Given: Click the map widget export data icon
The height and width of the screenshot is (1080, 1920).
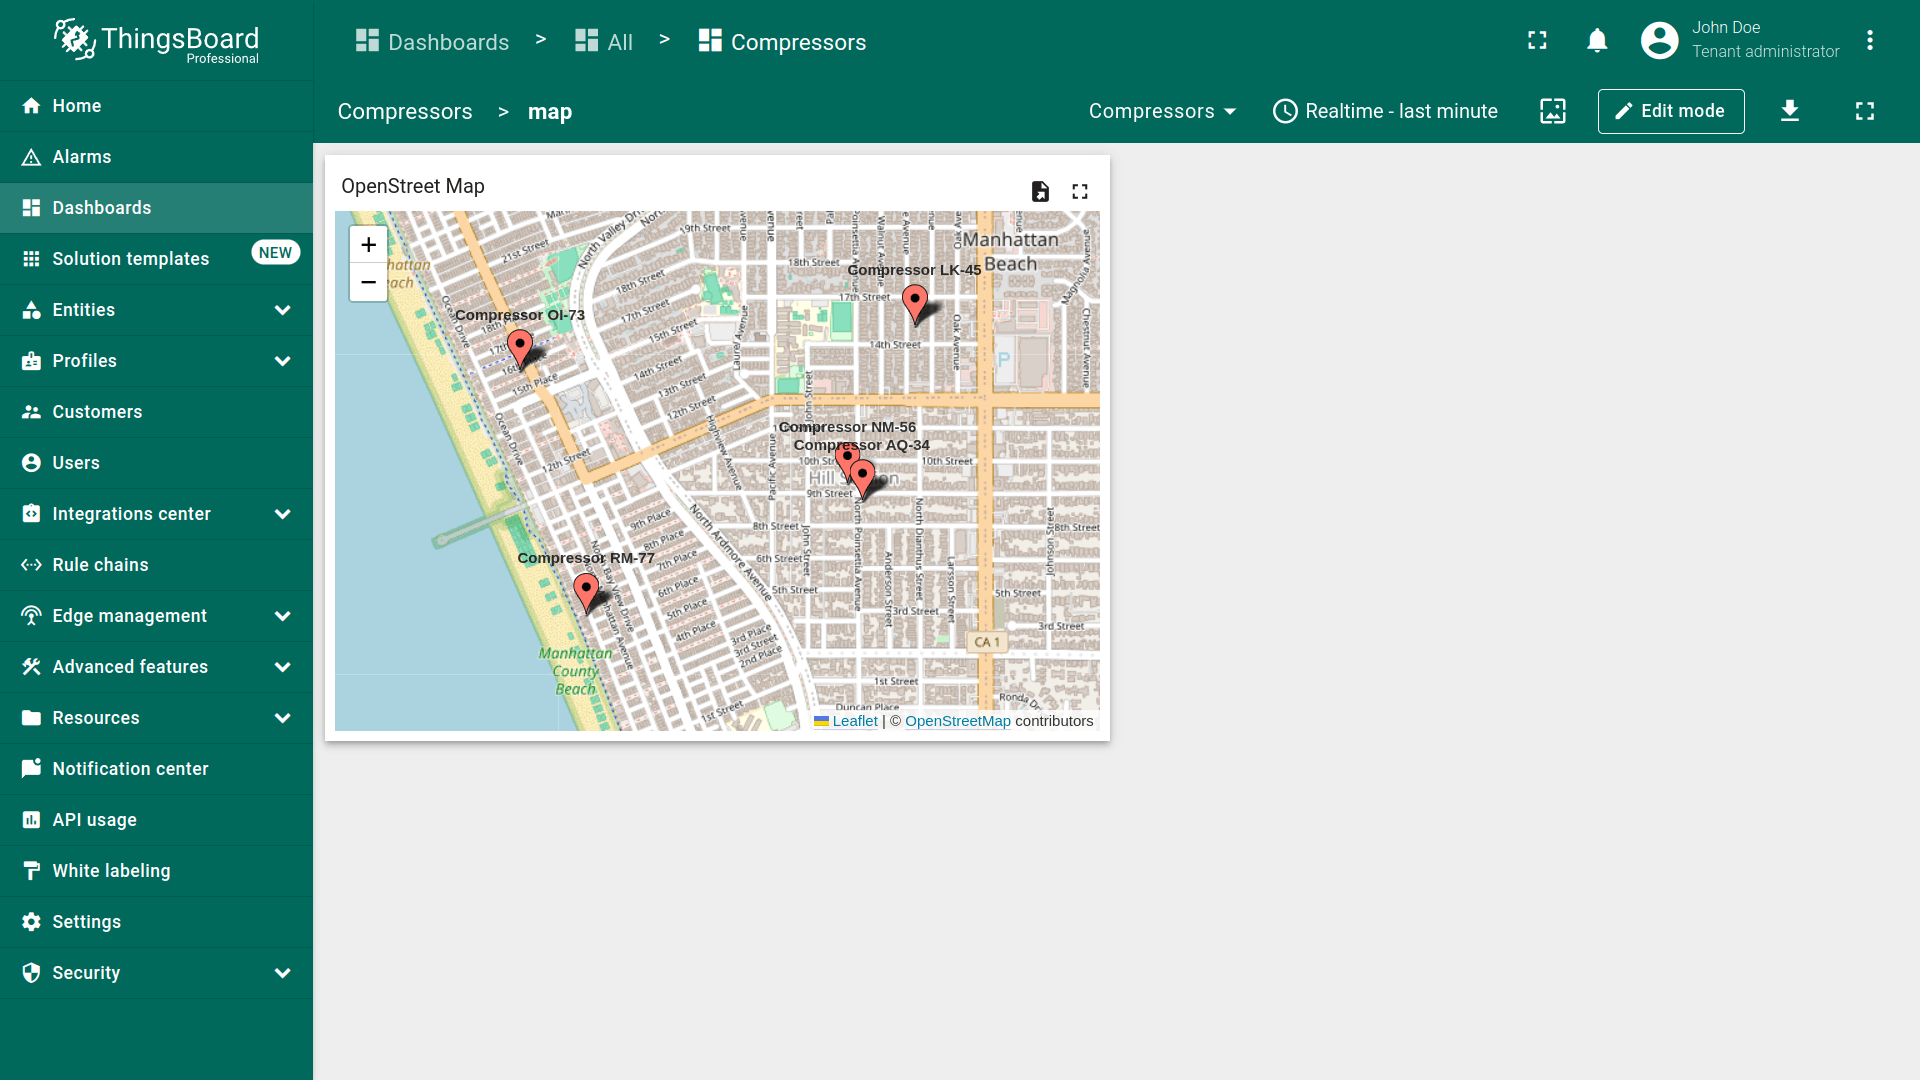Looking at the screenshot, I should pyautogui.click(x=1040, y=191).
